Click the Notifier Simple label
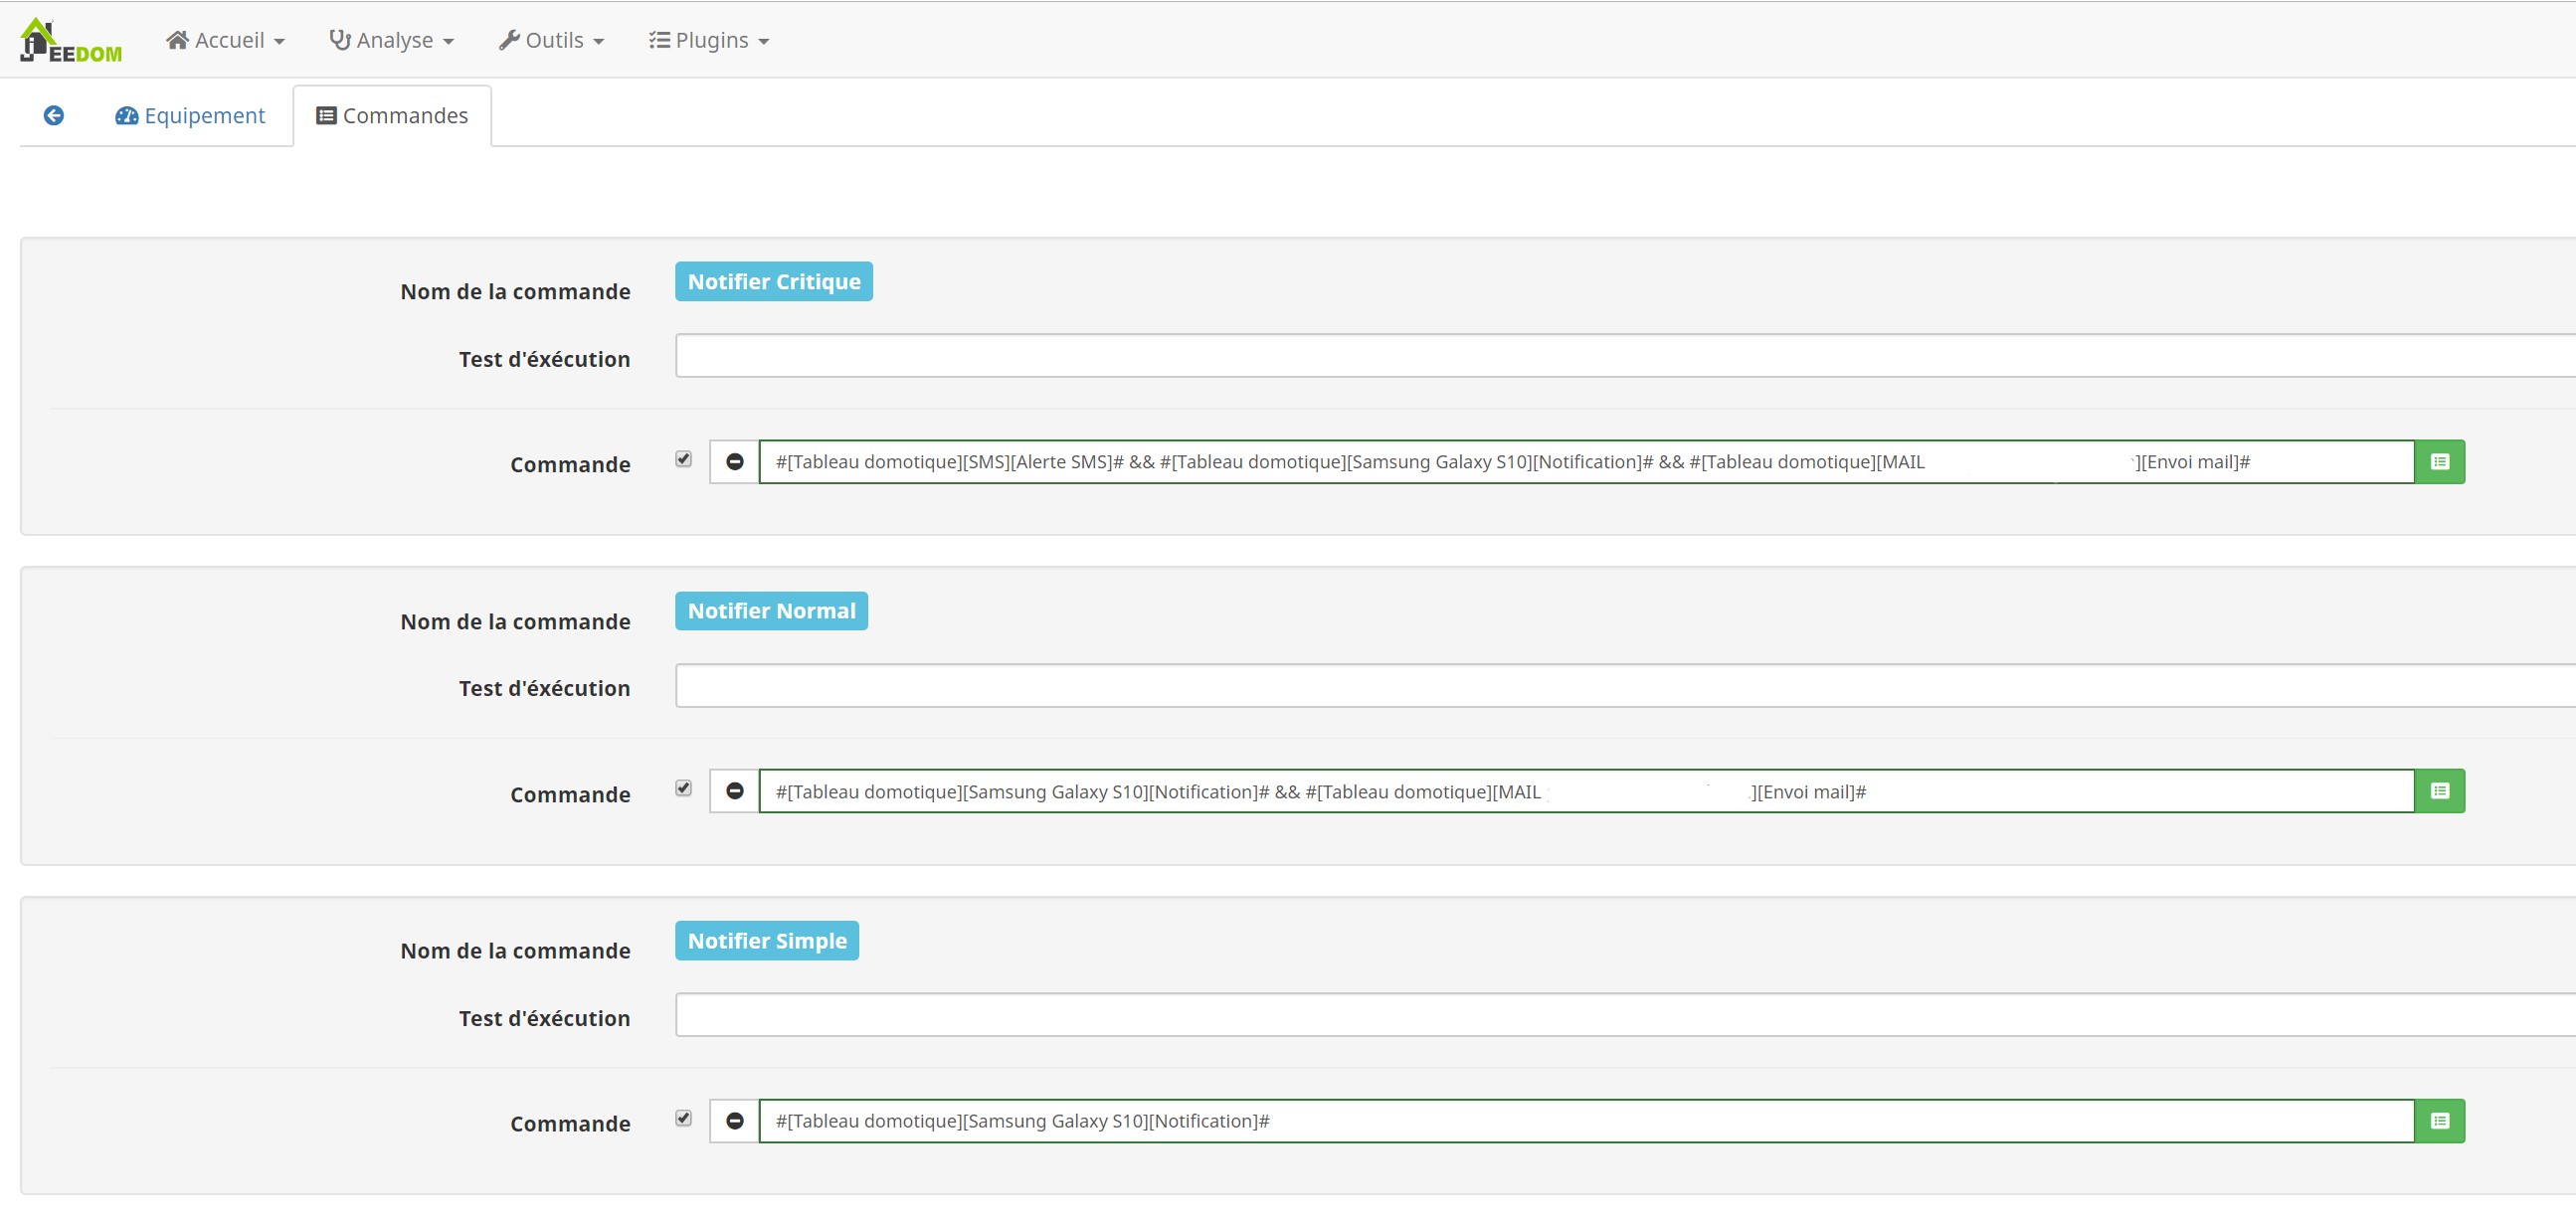This screenshot has height=1217, width=2576. pos(767,941)
